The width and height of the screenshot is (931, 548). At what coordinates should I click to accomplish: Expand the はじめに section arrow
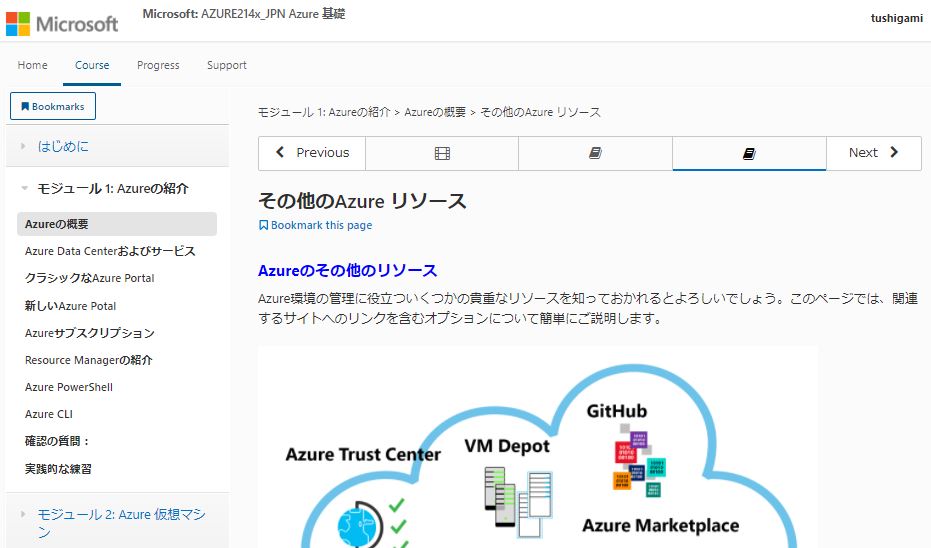coord(23,146)
